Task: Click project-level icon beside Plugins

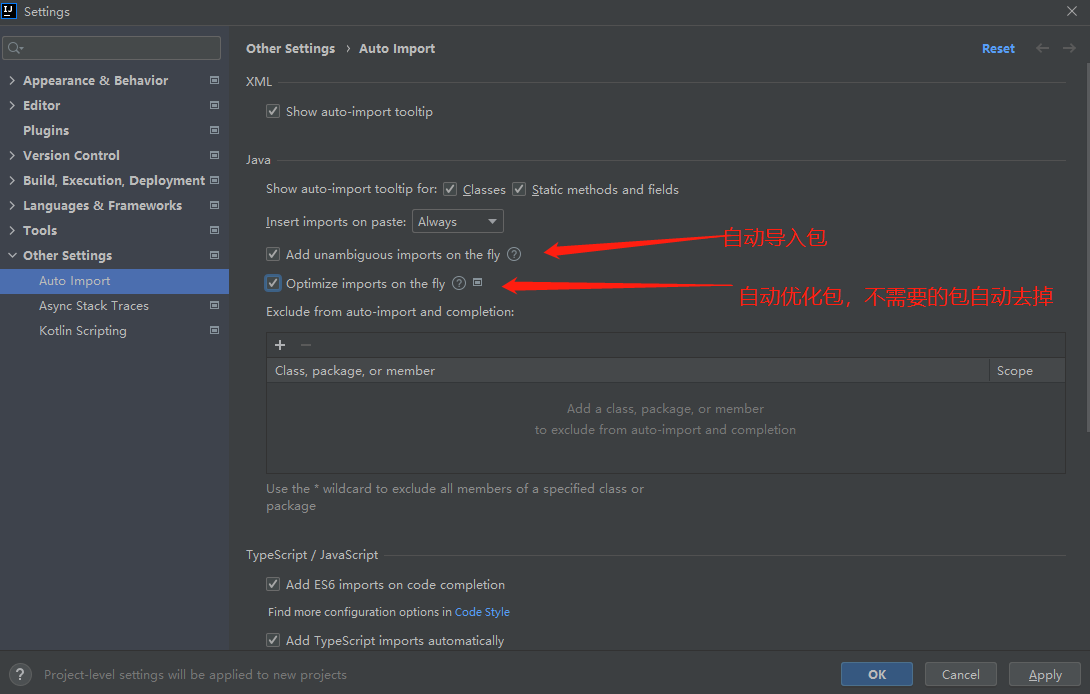Action: [x=214, y=131]
